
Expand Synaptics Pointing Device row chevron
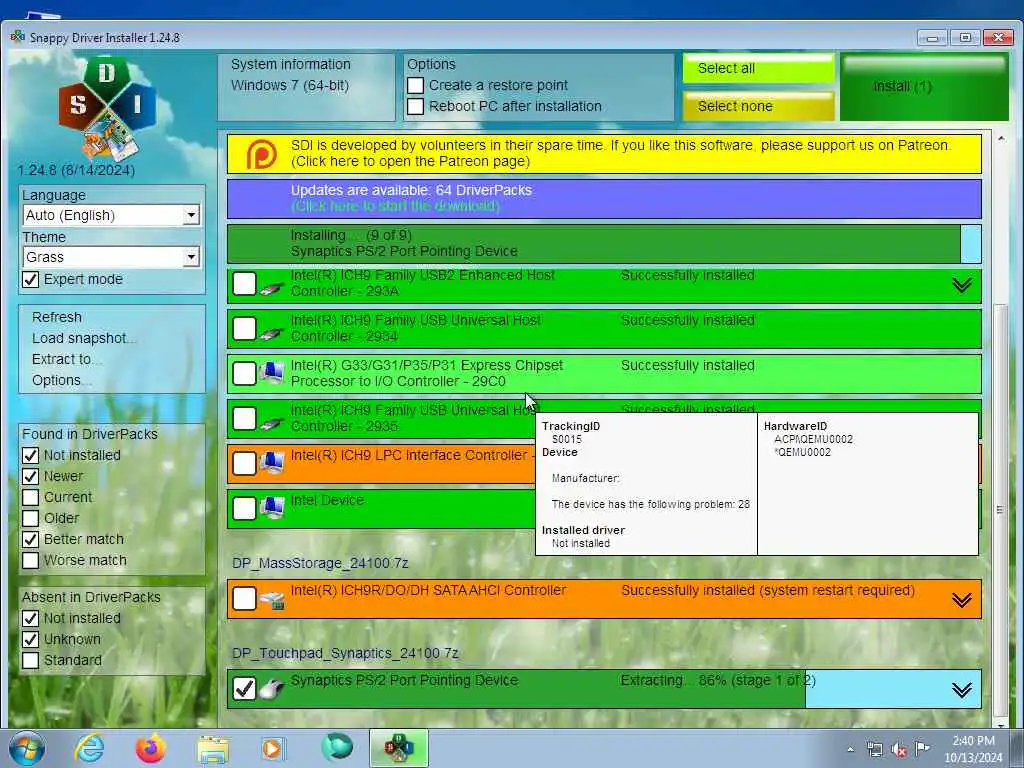pyautogui.click(x=962, y=690)
